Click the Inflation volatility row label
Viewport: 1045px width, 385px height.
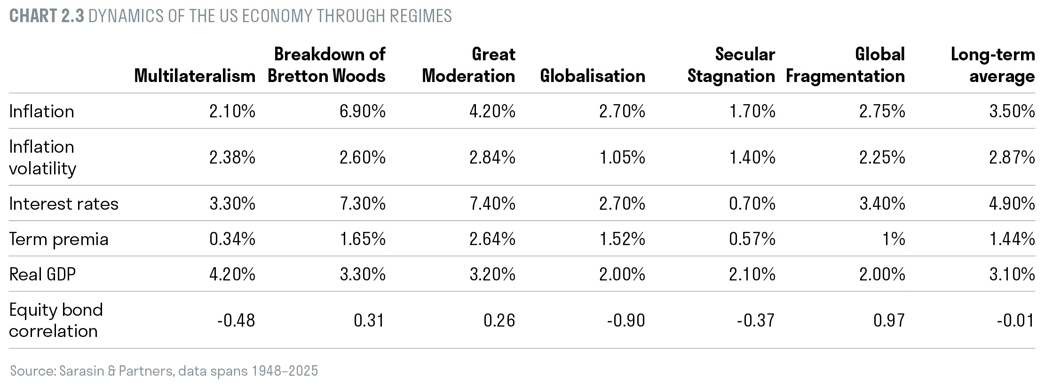[43, 157]
